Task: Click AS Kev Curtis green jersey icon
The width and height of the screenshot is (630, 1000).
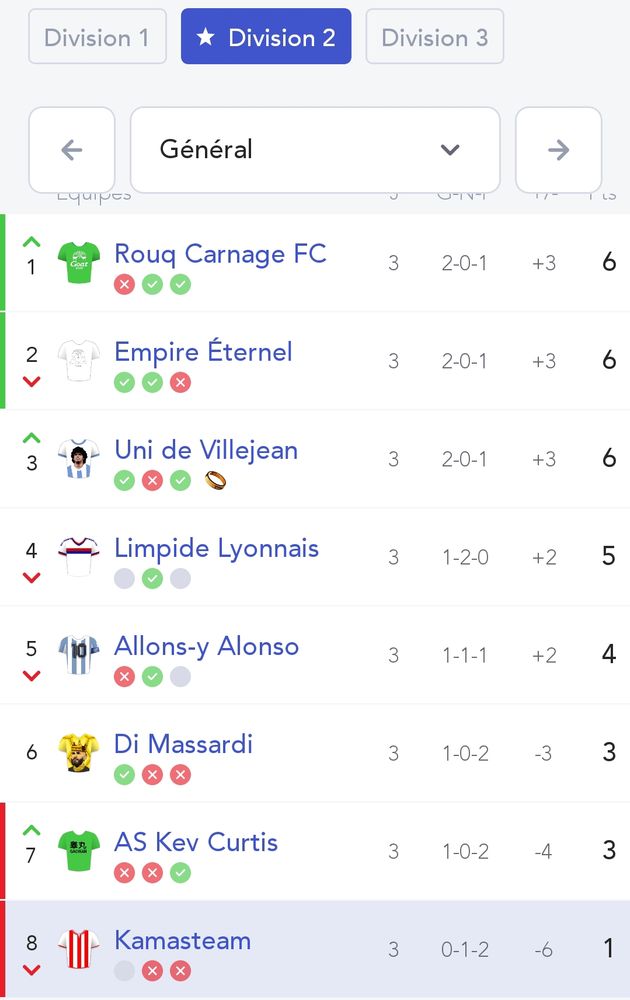Action: tap(78, 851)
